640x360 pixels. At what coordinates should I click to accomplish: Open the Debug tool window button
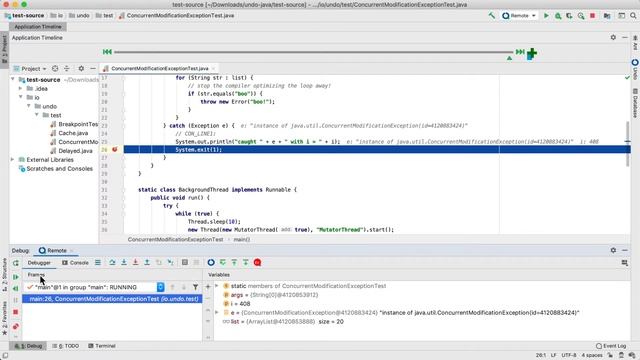pos(29,346)
